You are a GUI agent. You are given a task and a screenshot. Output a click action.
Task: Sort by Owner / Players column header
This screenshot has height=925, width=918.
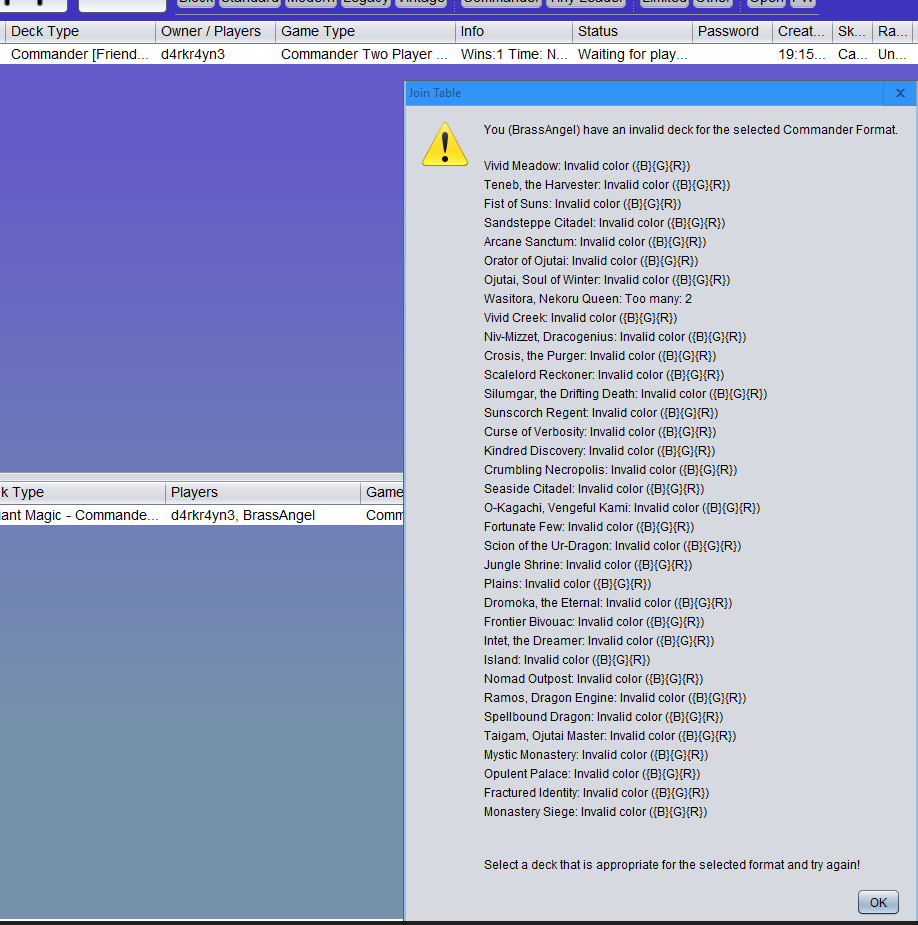(215, 31)
